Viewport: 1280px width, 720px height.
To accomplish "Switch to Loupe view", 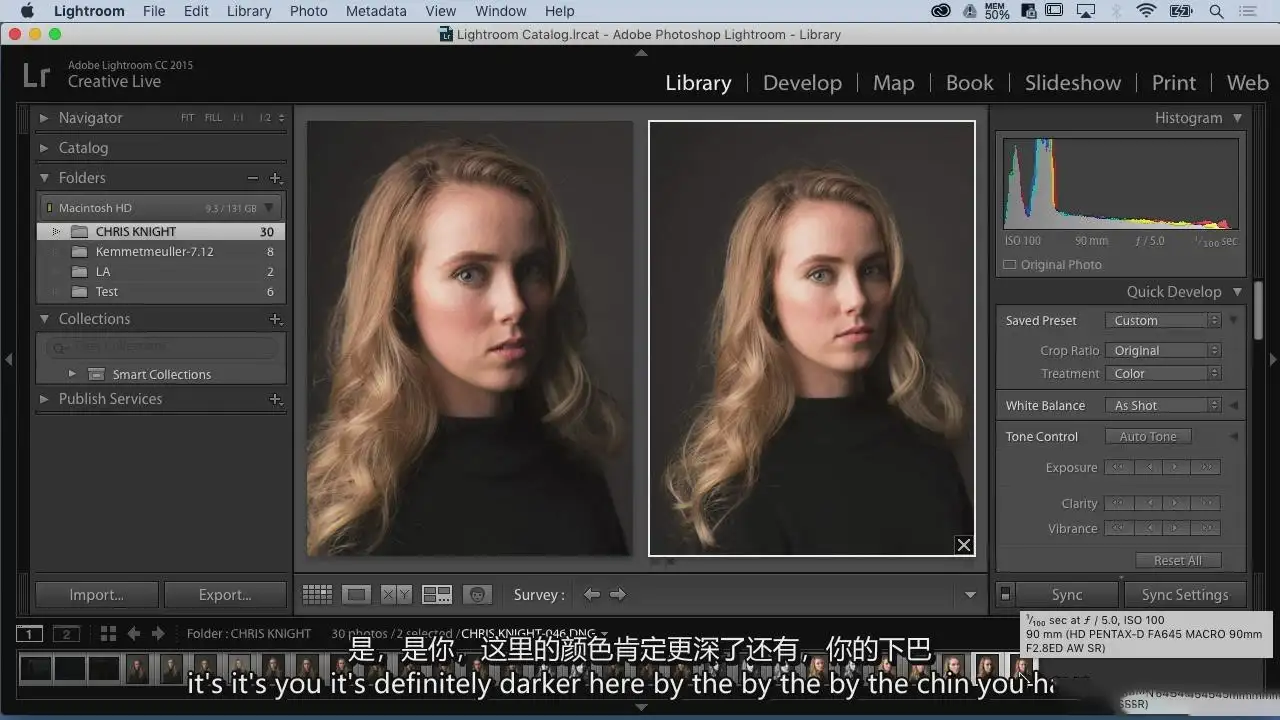I will [x=357, y=594].
